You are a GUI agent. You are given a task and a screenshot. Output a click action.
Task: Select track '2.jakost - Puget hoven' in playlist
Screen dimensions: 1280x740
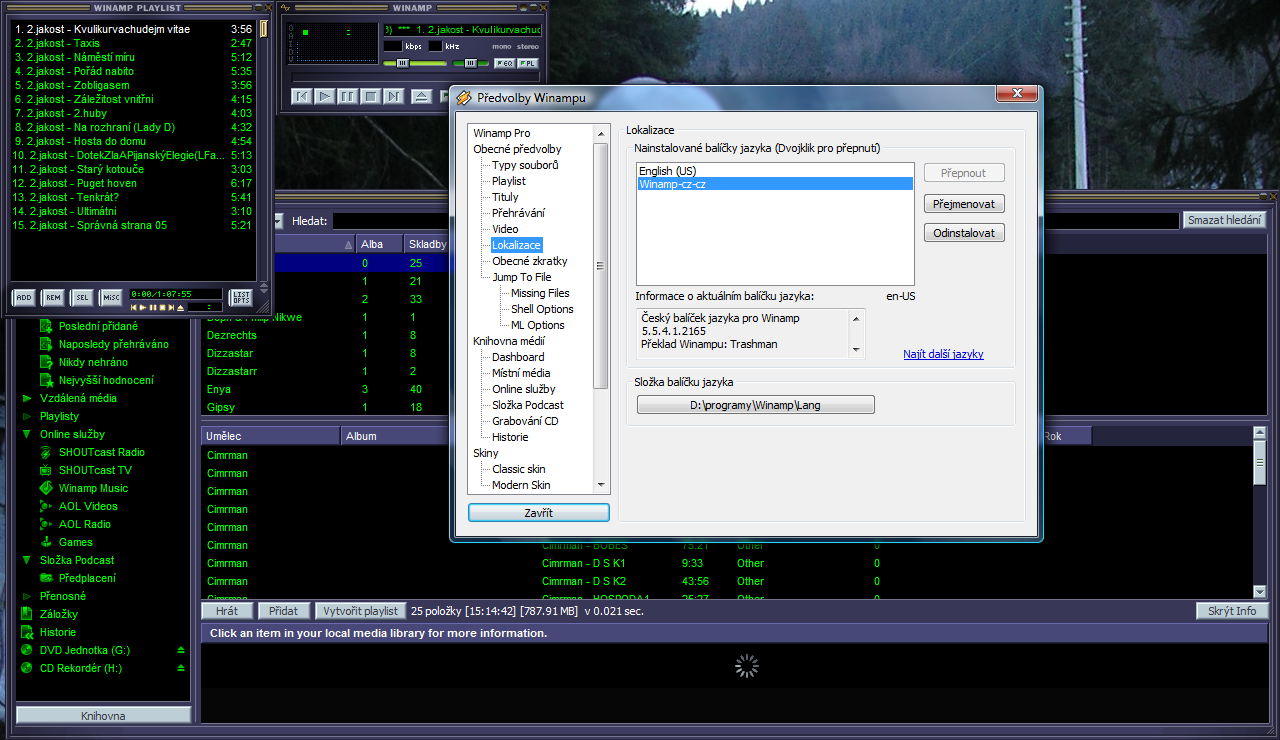pyautogui.click(x=132, y=183)
